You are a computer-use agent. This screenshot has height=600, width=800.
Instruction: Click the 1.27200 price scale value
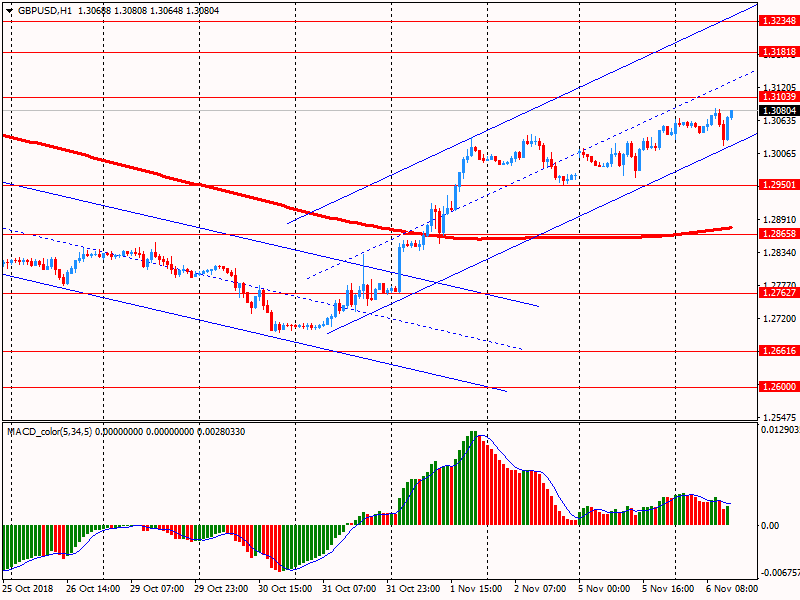[x=779, y=318]
